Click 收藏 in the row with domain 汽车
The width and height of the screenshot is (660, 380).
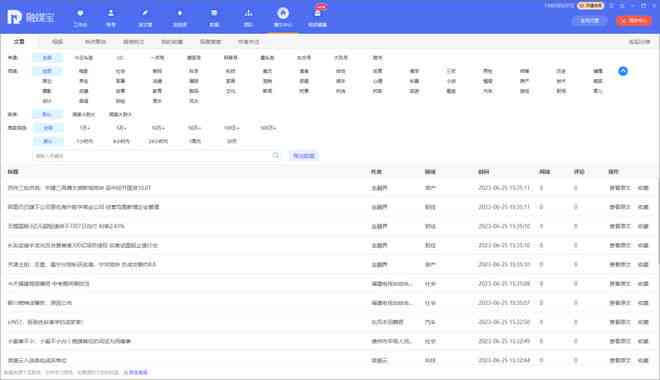[643, 322]
